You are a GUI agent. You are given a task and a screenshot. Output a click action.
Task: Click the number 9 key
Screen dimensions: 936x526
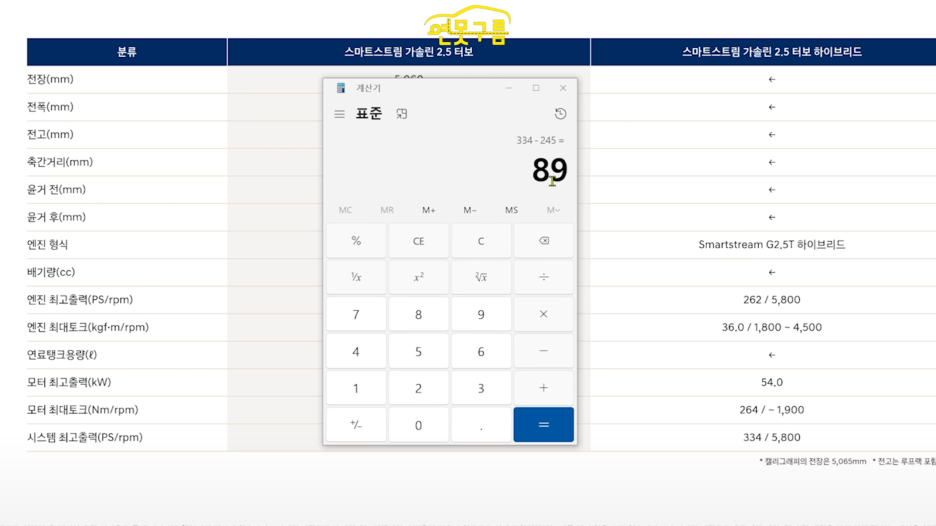click(x=481, y=314)
